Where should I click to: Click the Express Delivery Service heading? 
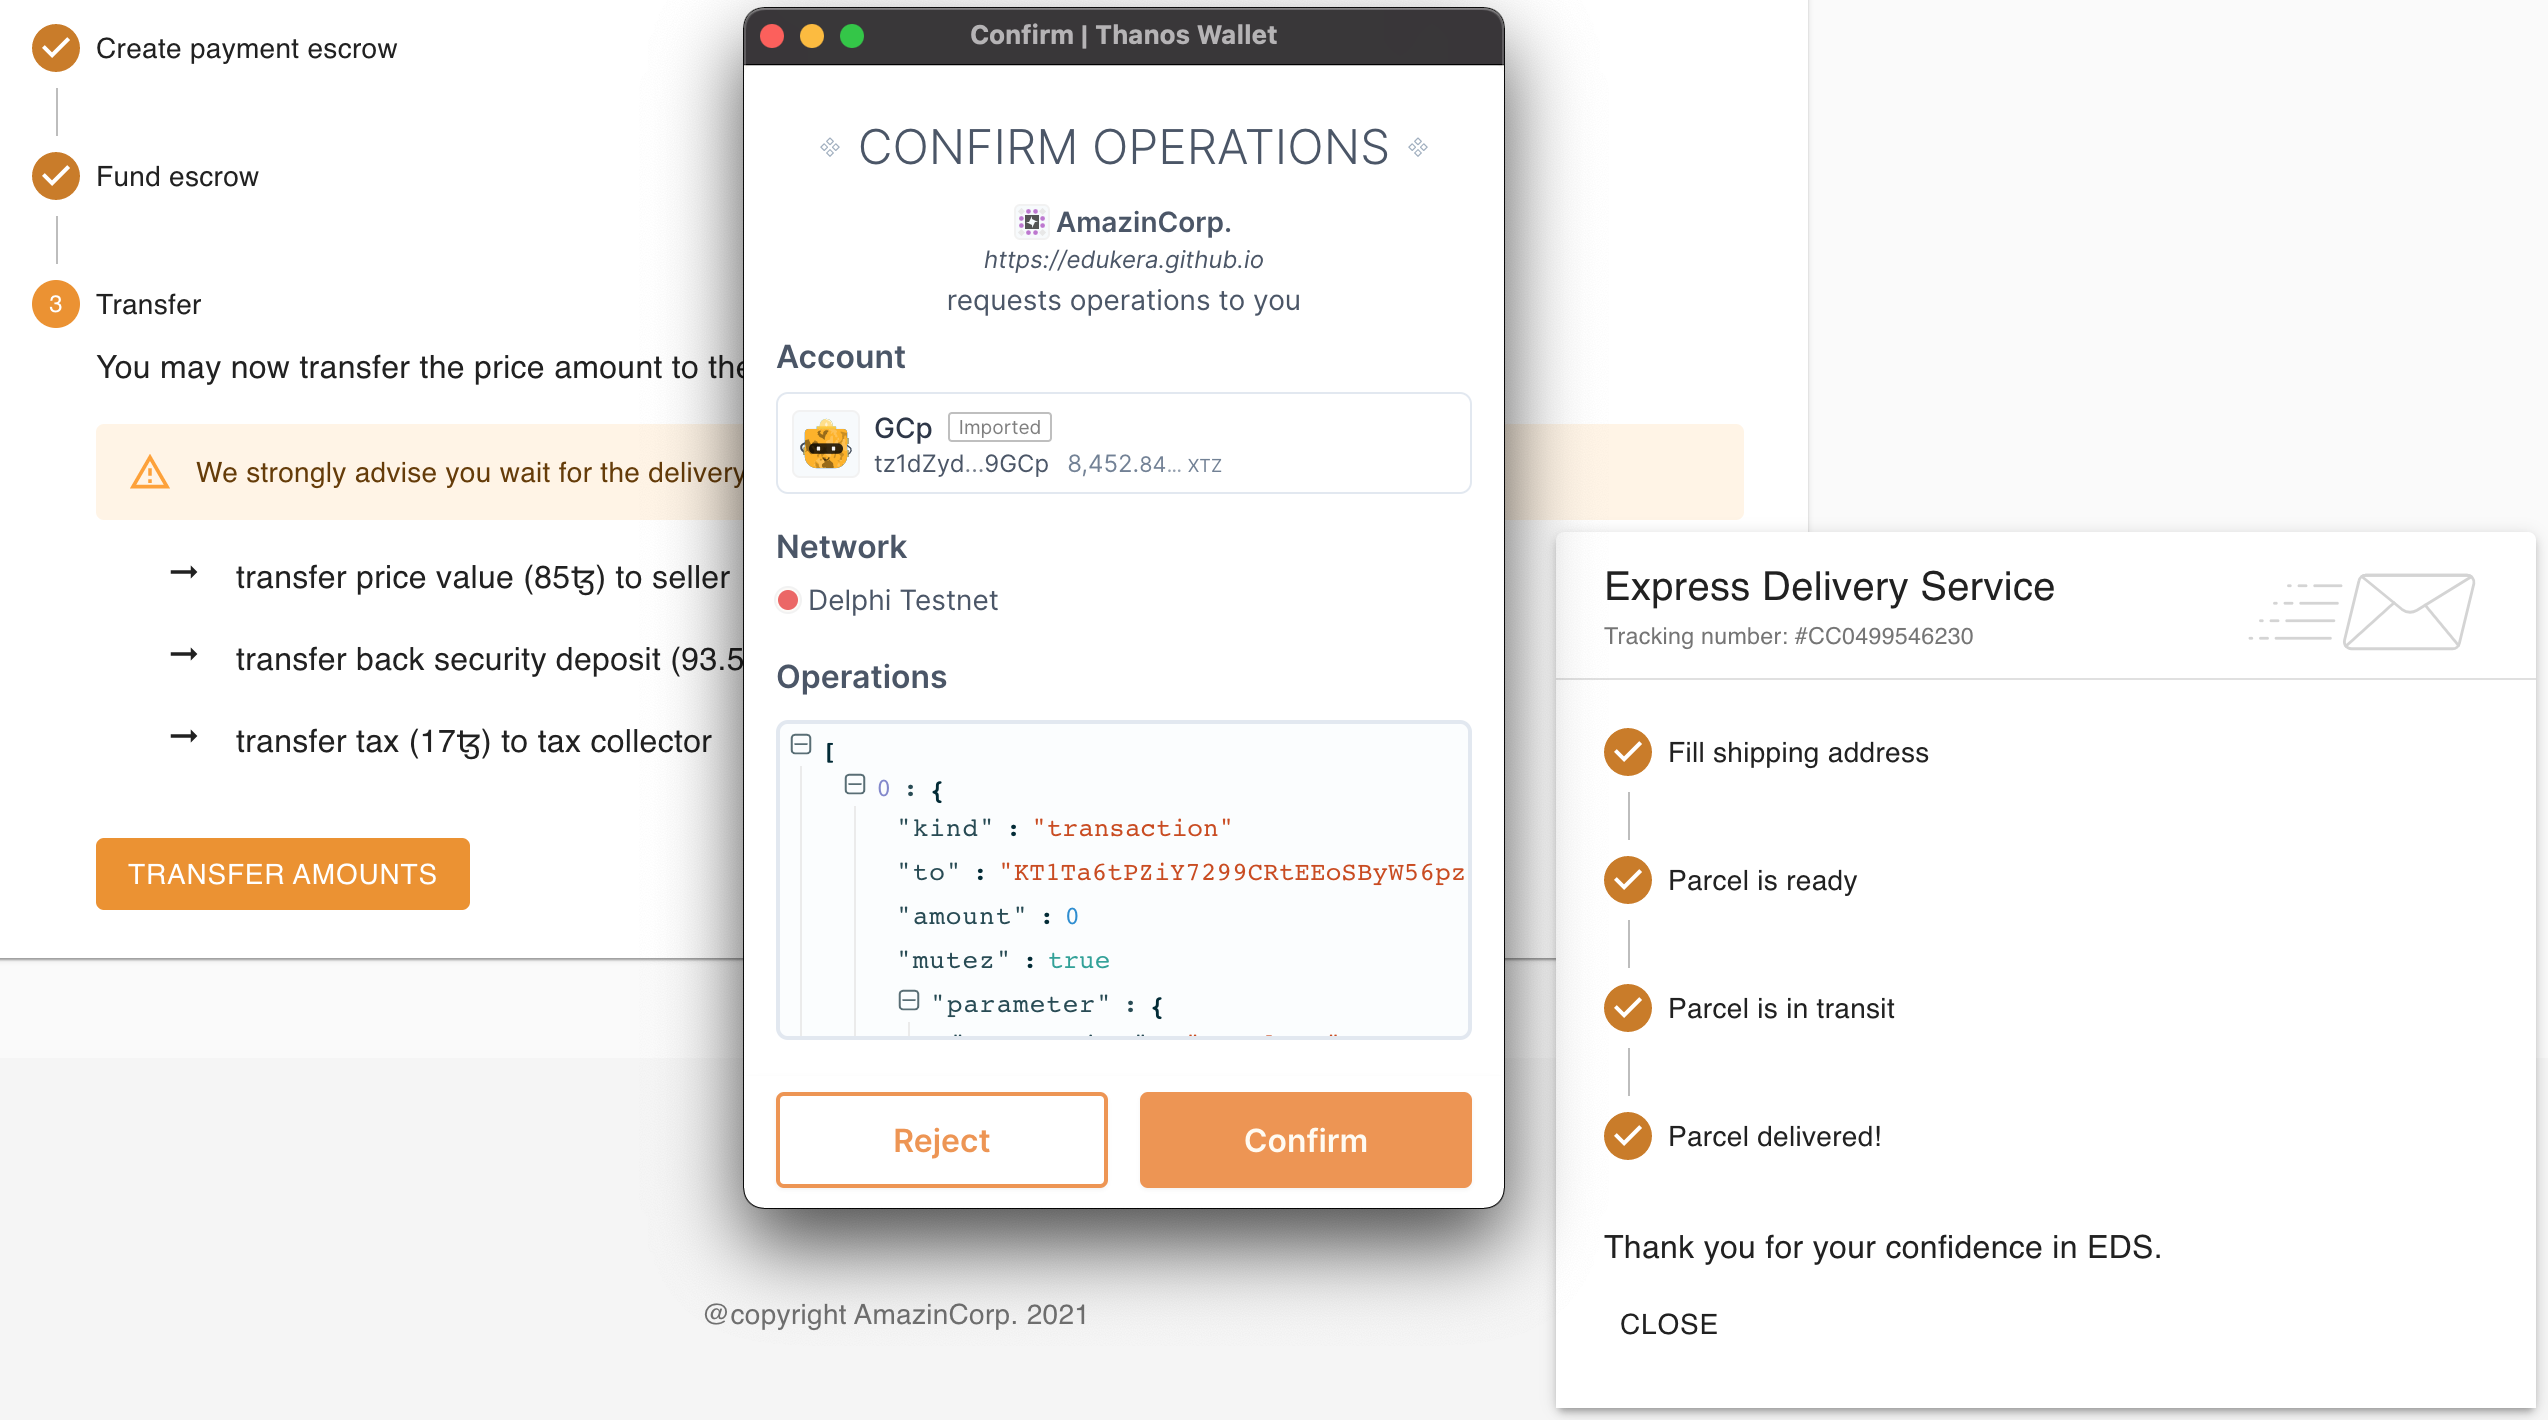1829,586
